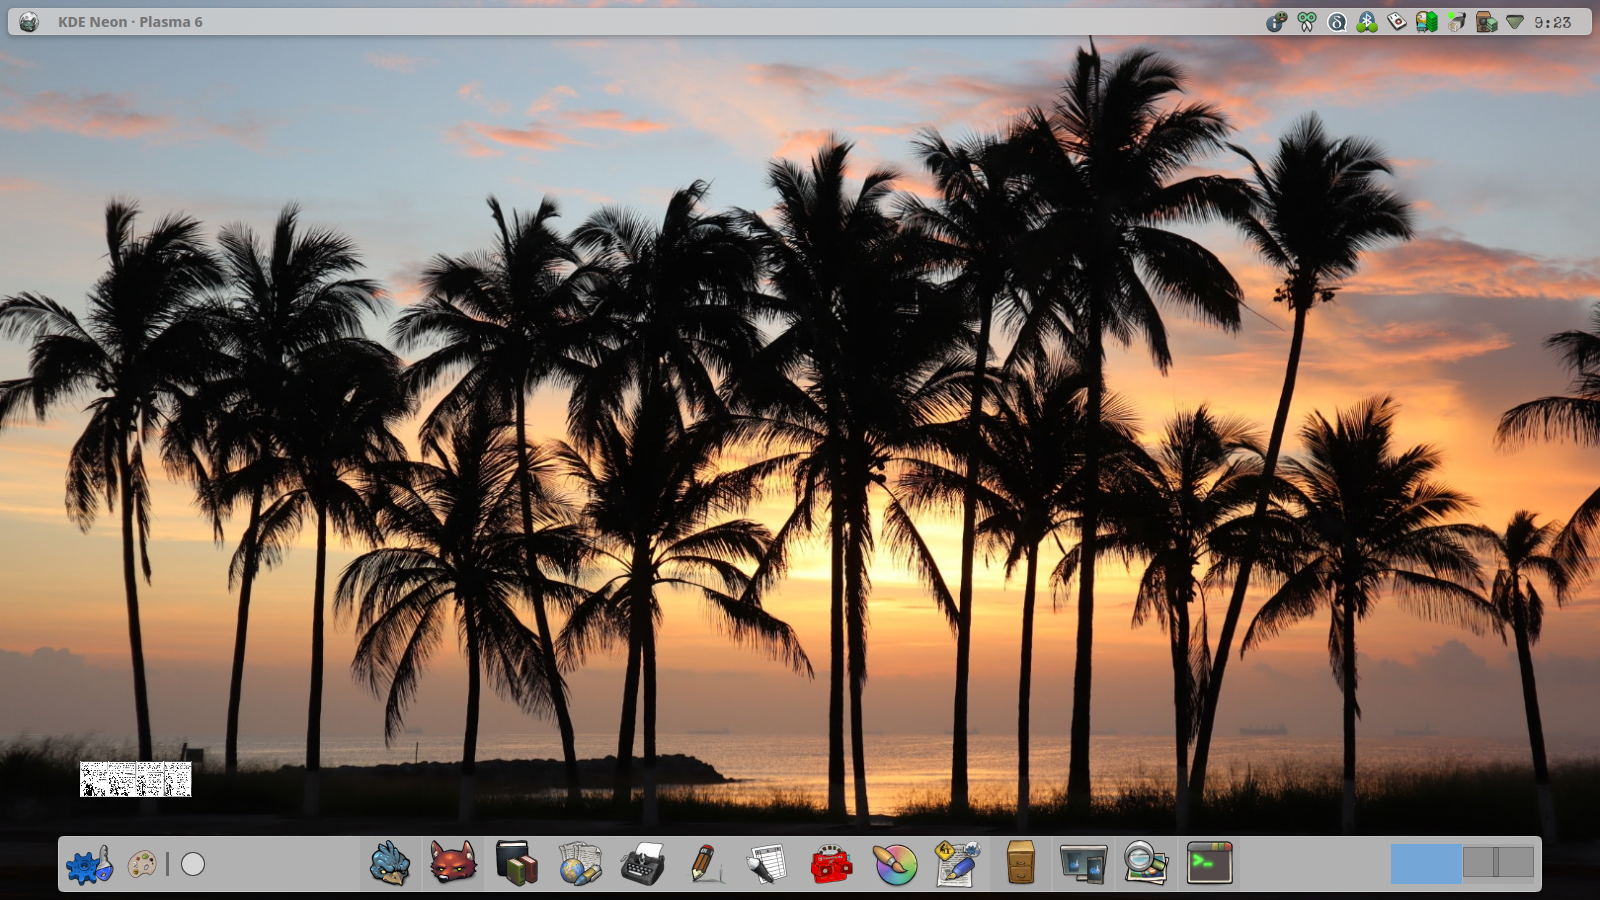
Task: Launch the red retro device application
Action: pos(831,863)
